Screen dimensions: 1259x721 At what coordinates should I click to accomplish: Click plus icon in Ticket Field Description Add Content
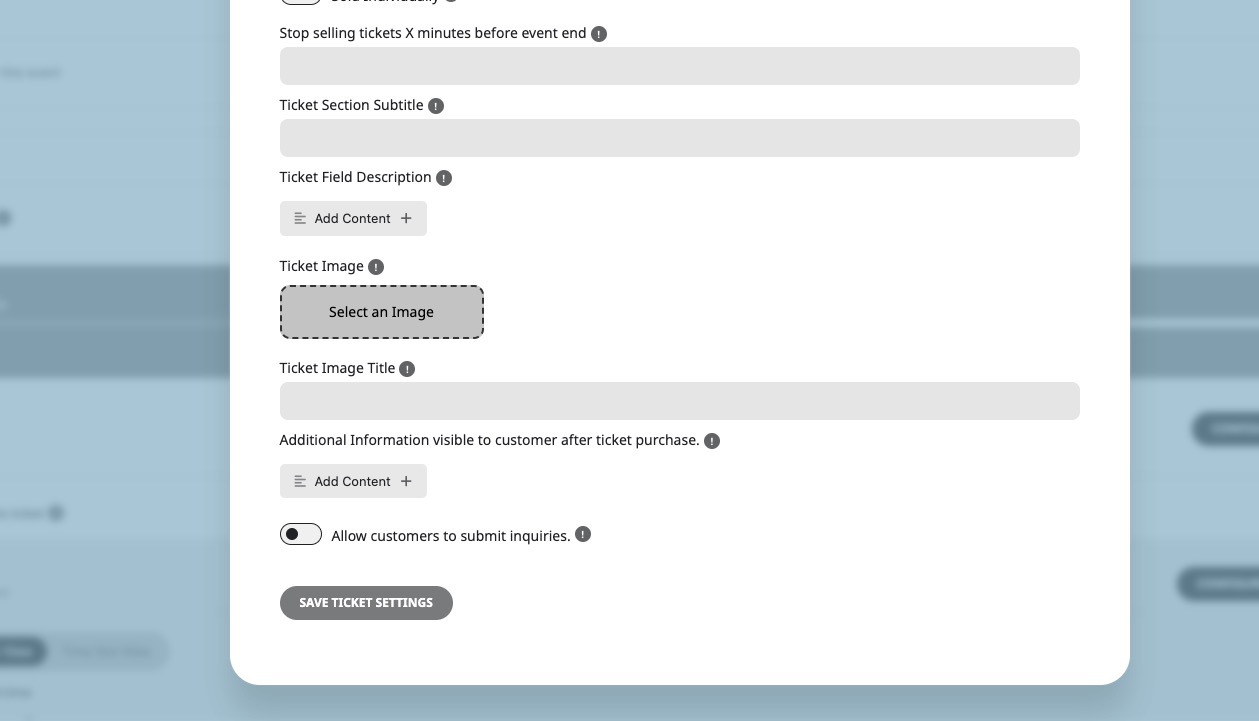[x=406, y=218]
